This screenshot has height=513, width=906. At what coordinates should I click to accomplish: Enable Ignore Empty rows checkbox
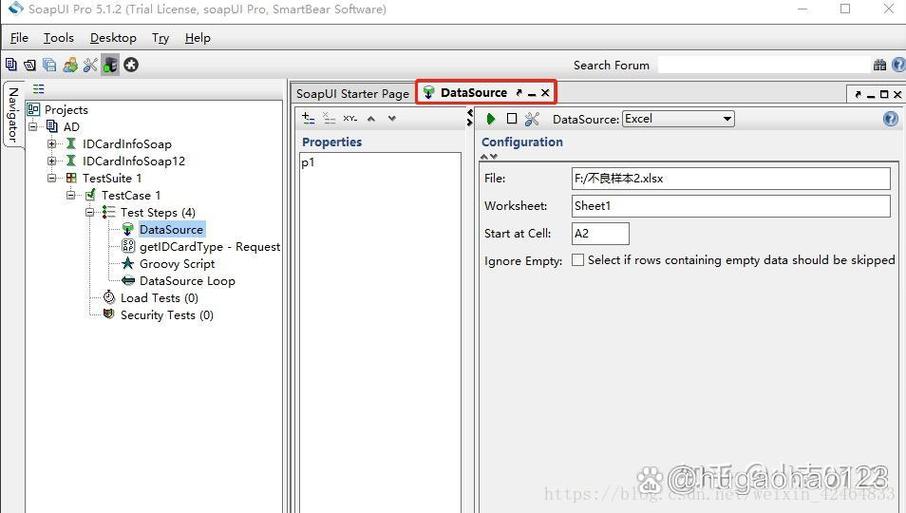point(577,260)
